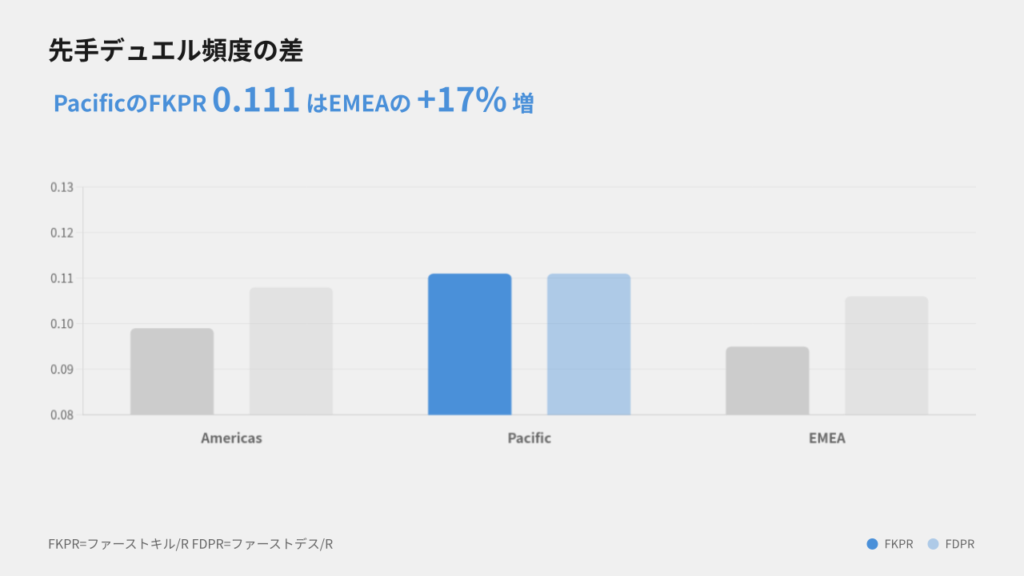Select the Americas FDPR light gray bar
Image resolution: width=1024 pixels, height=576 pixels.
[x=291, y=351]
